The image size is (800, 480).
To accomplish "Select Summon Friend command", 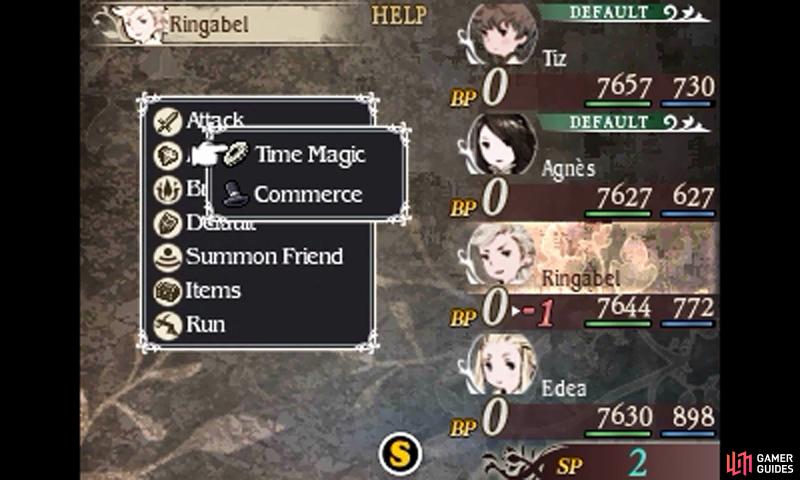I will pyautogui.click(x=264, y=256).
